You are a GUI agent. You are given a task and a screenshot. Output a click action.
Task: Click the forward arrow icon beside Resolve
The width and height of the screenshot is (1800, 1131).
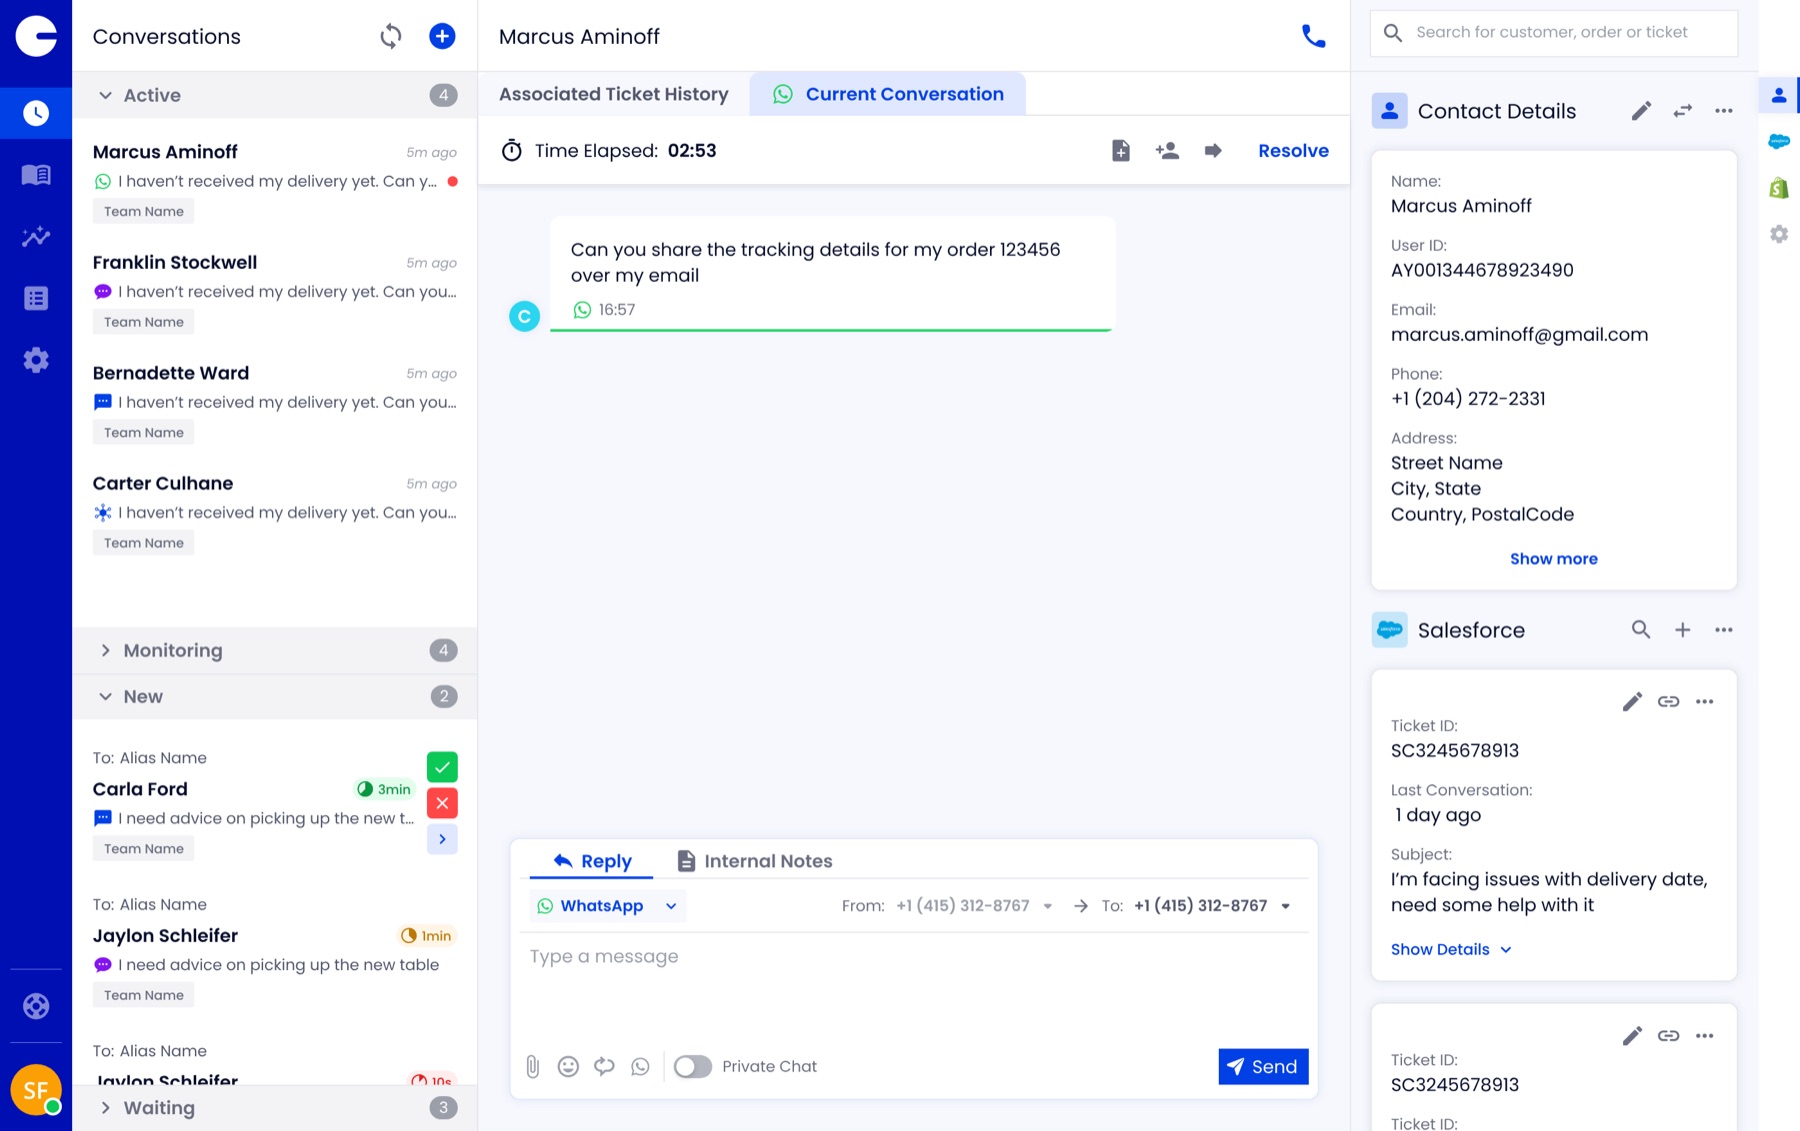1213,151
